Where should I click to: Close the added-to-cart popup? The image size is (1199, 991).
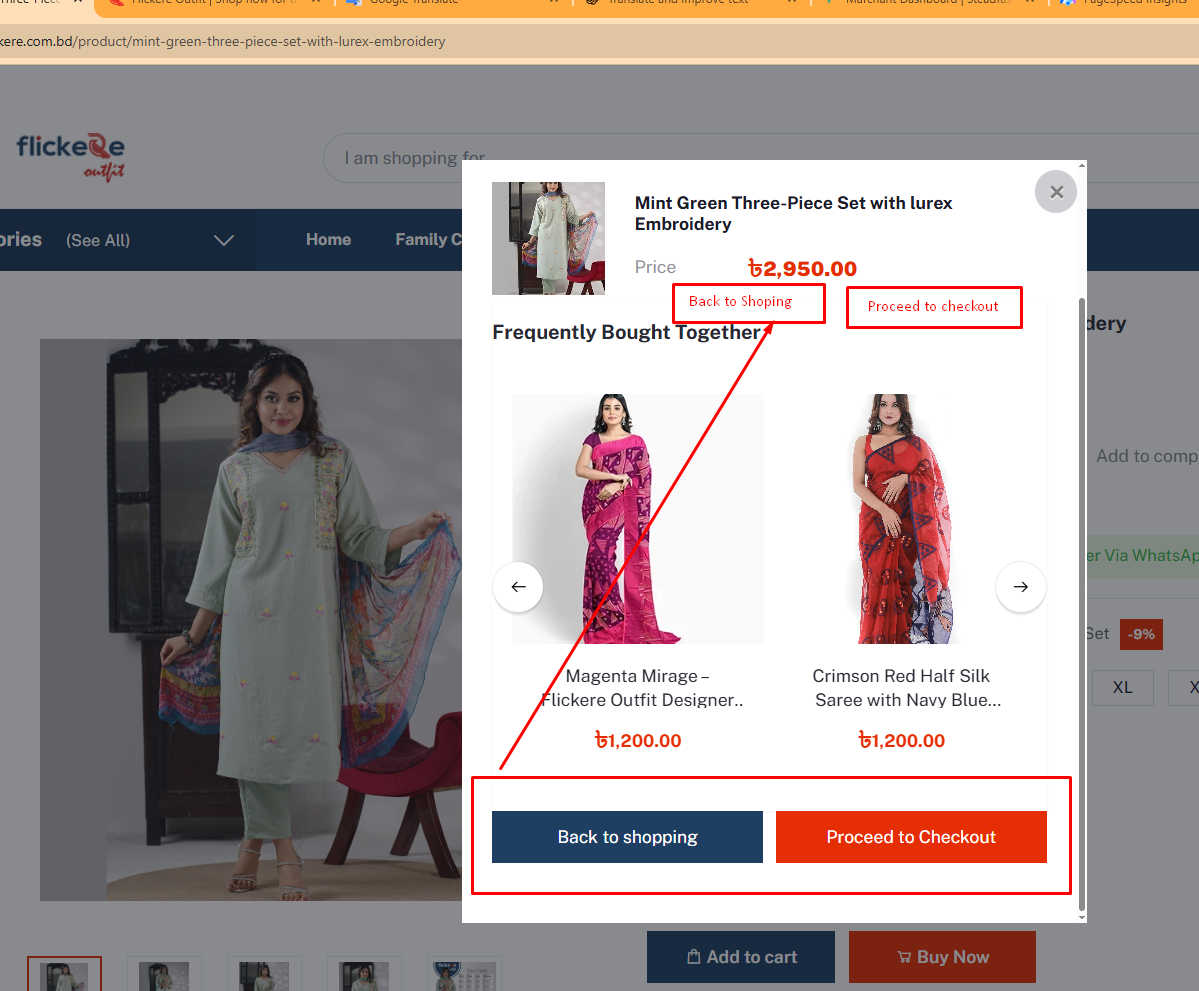tap(1055, 191)
